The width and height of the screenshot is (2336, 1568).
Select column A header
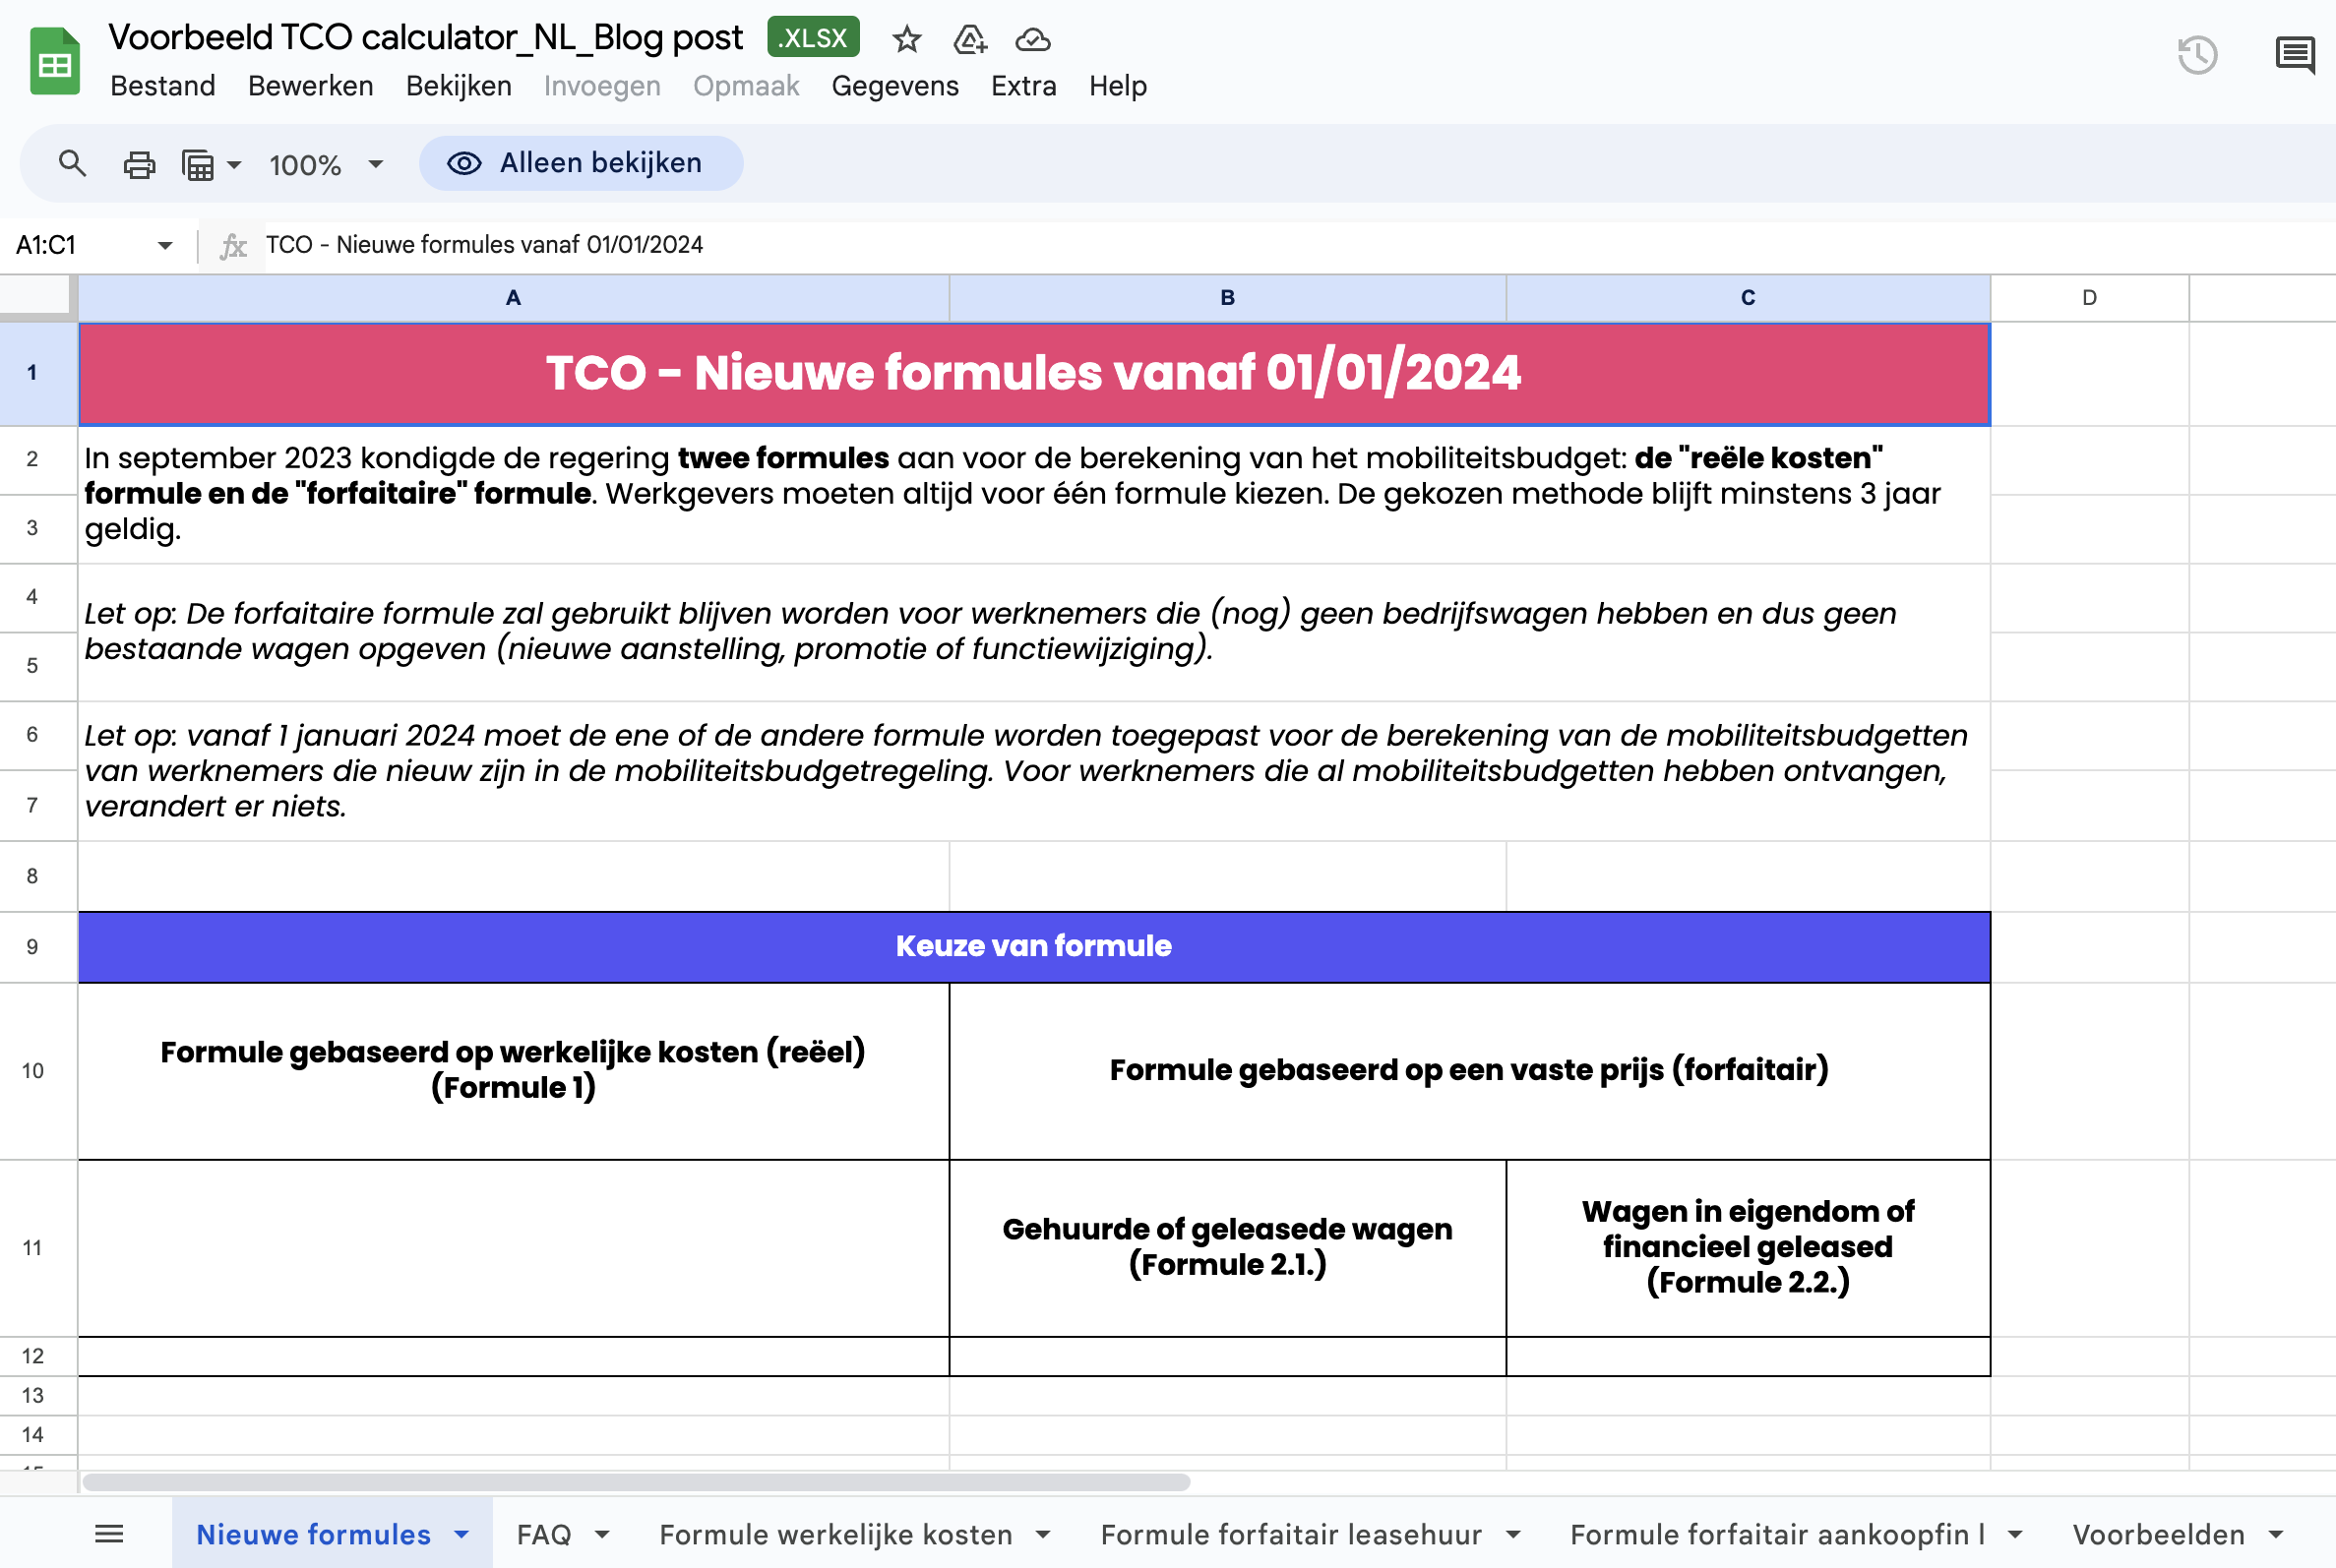click(513, 298)
